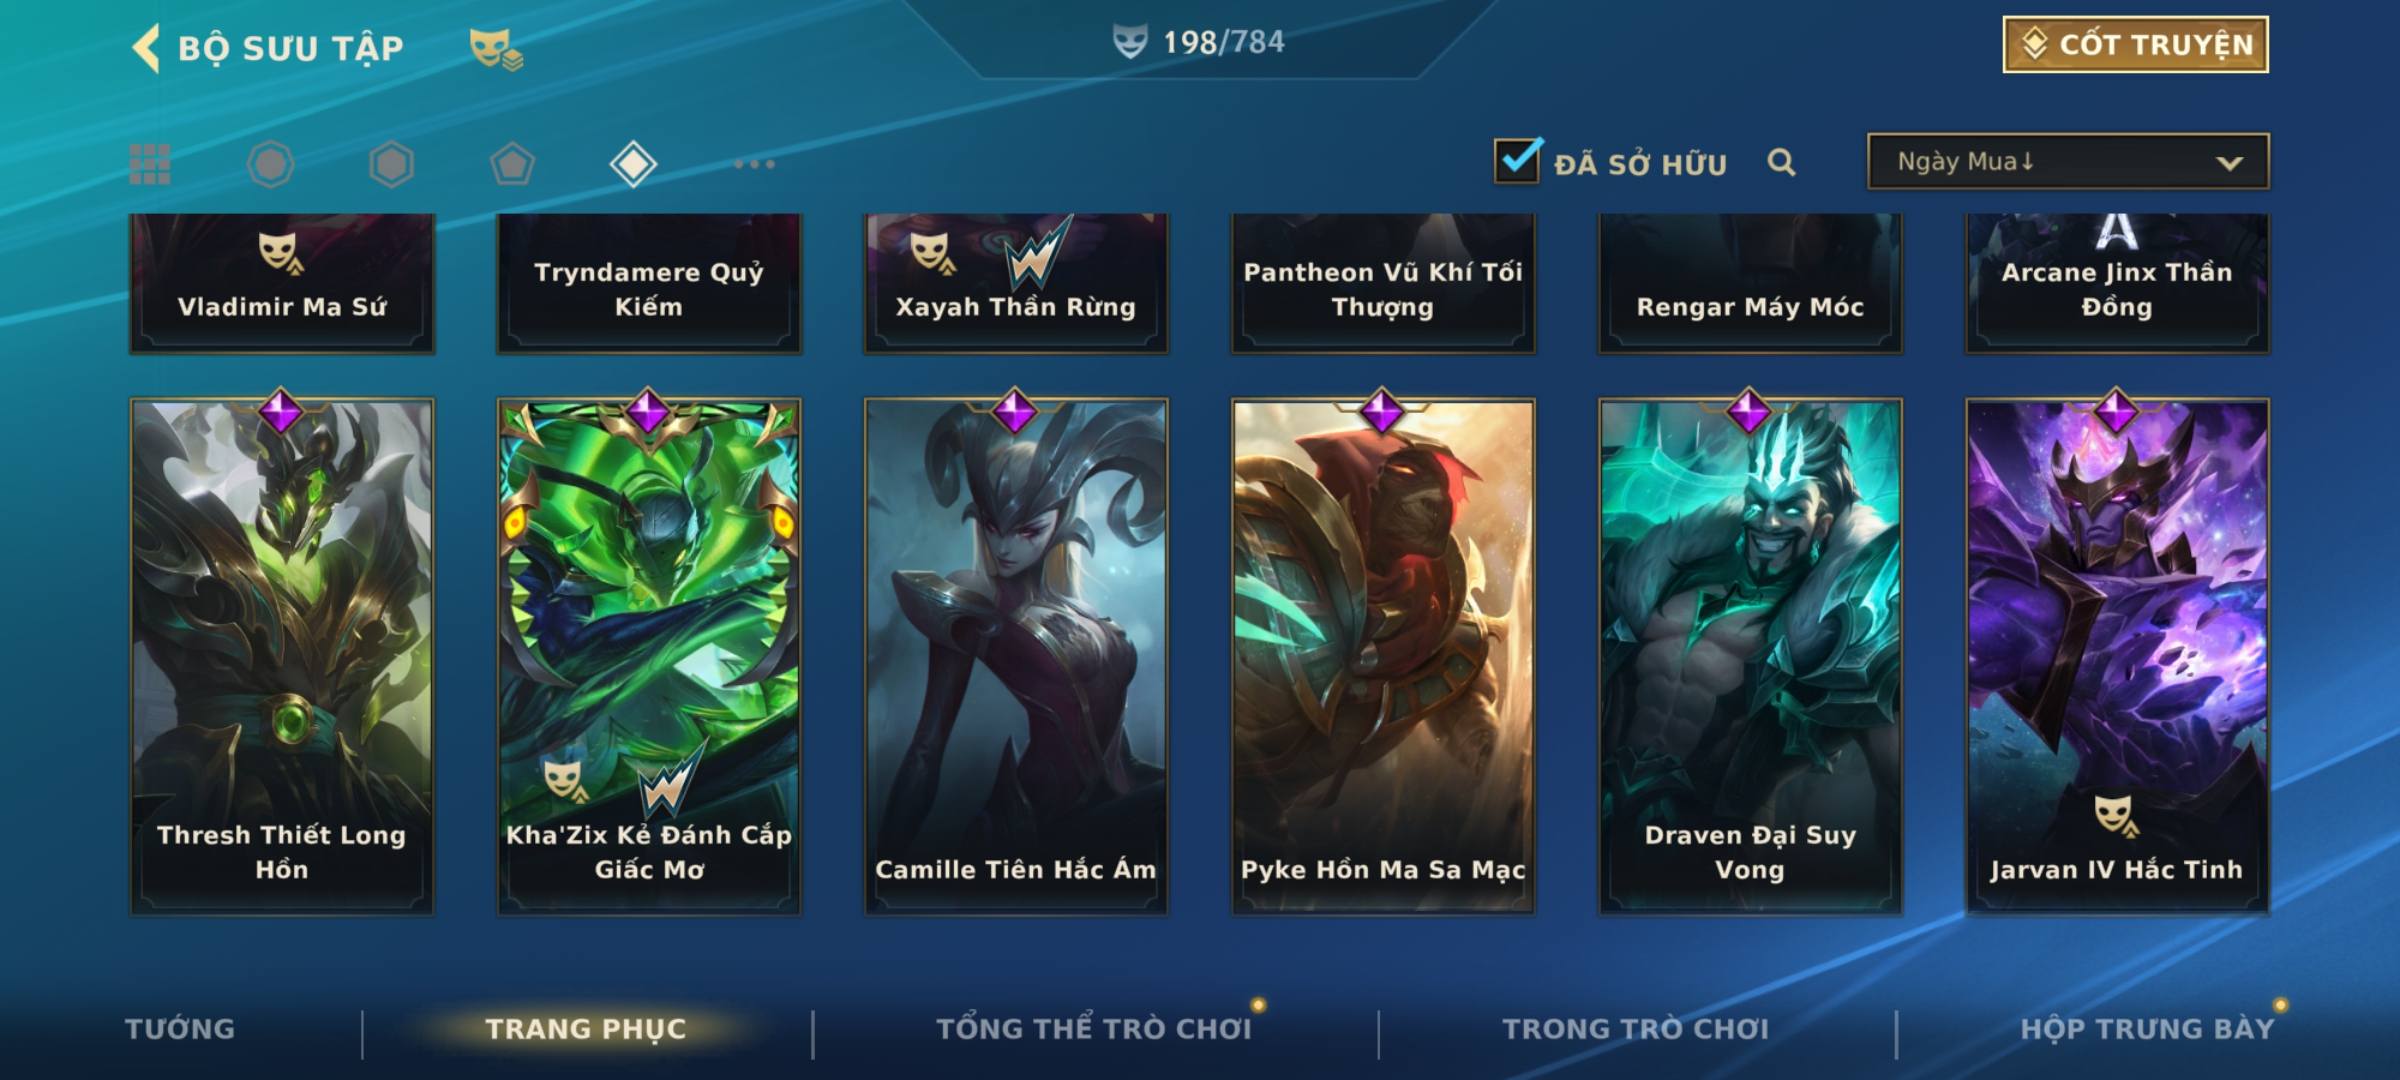Filter by the round rarity gem icon
The width and height of the screenshot is (2400, 1080).
point(271,164)
